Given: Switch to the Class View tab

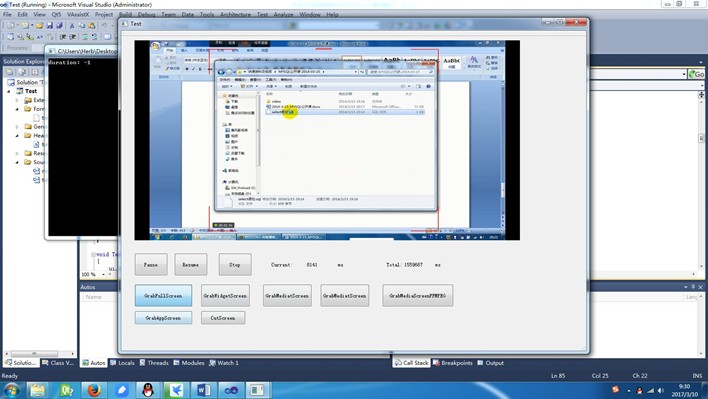Looking at the screenshot, I should 58,363.
